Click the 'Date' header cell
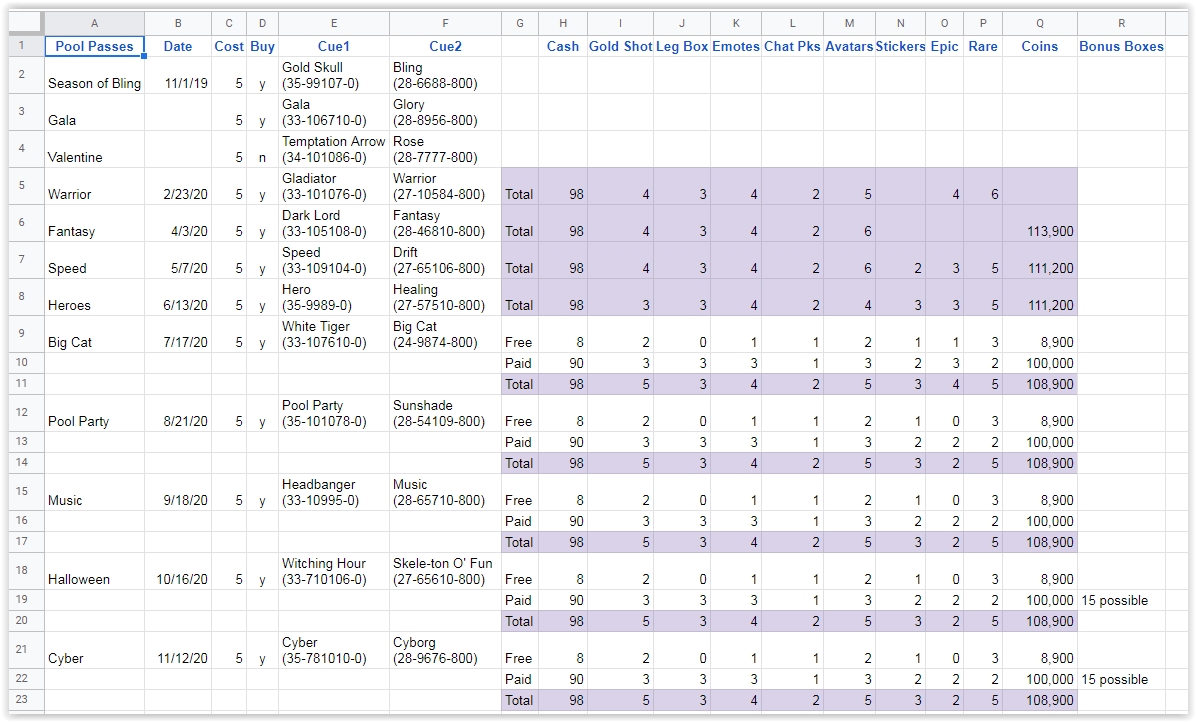This screenshot has height=722, width=1196. click(178, 46)
